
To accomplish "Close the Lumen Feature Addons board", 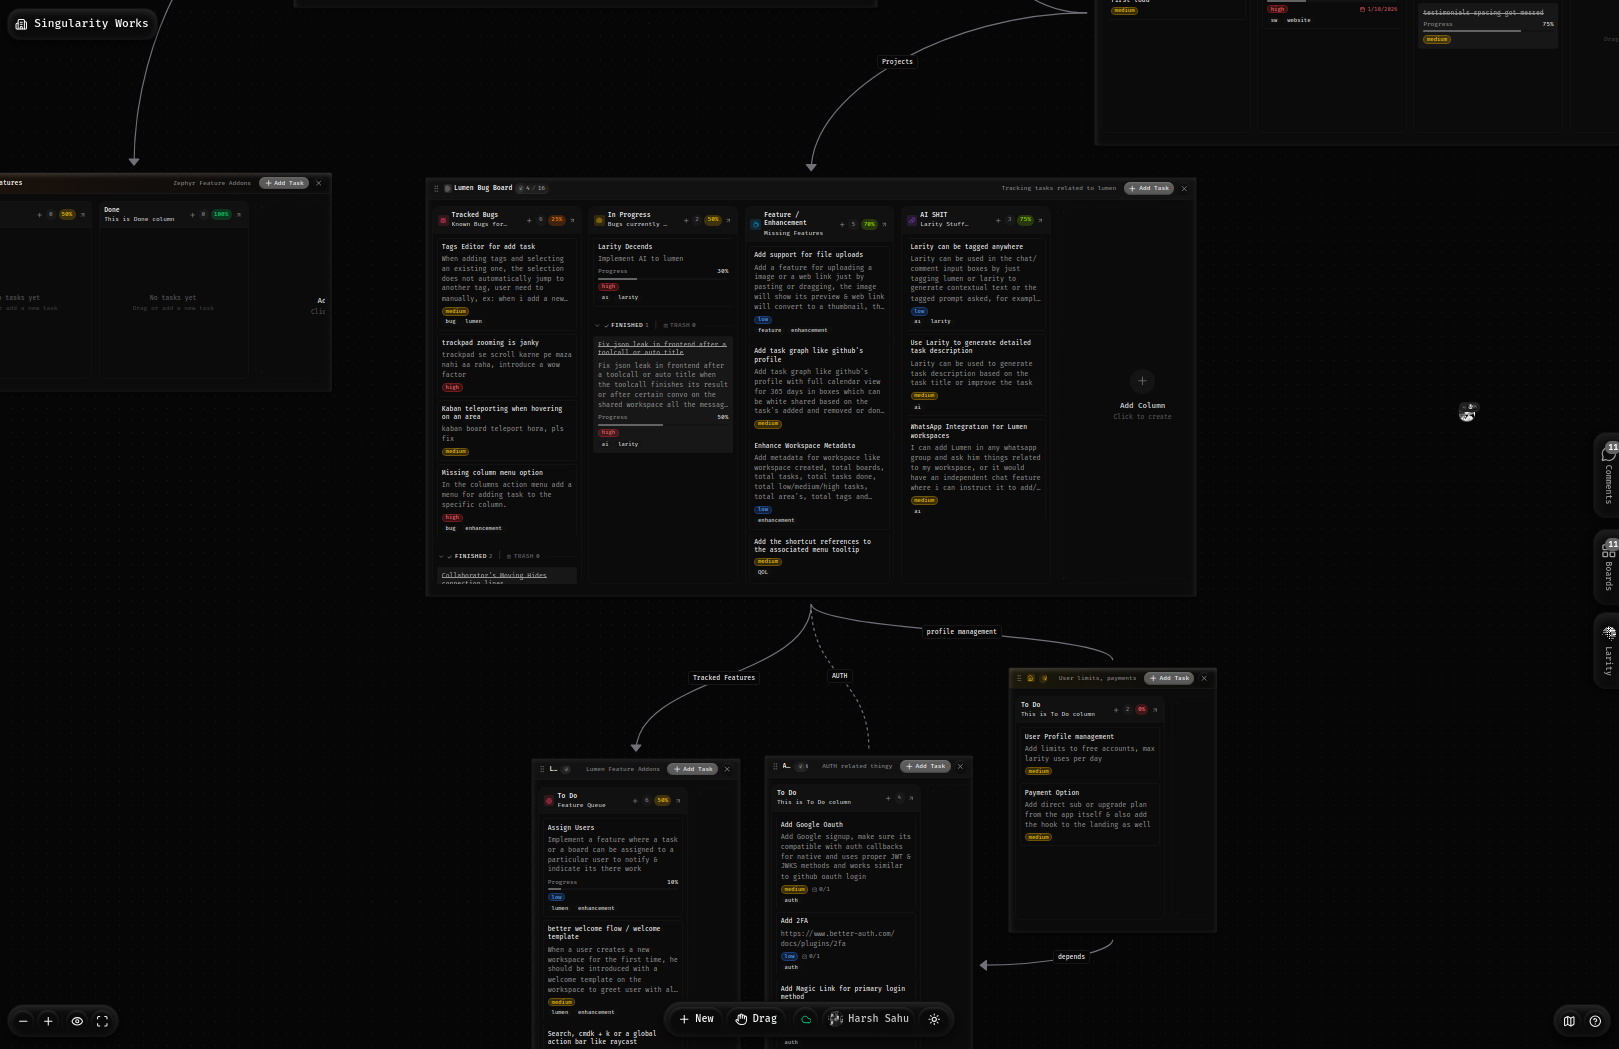I will click(727, 769).
